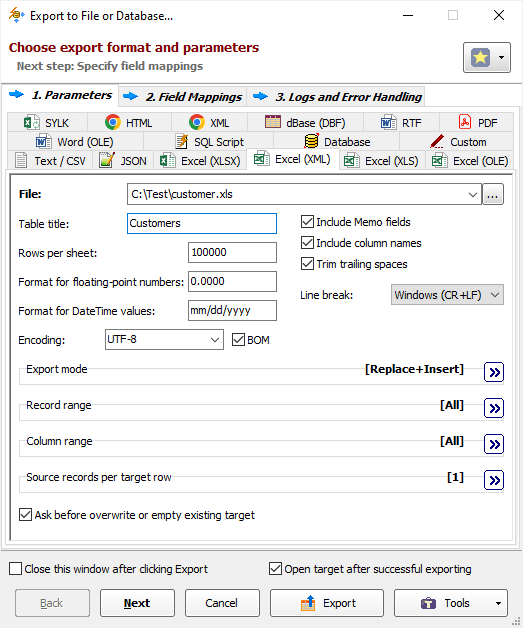The image size is (523, 628).
Task: Open the Encoding UTF-8 dropdown
Action: click(164, 340)
